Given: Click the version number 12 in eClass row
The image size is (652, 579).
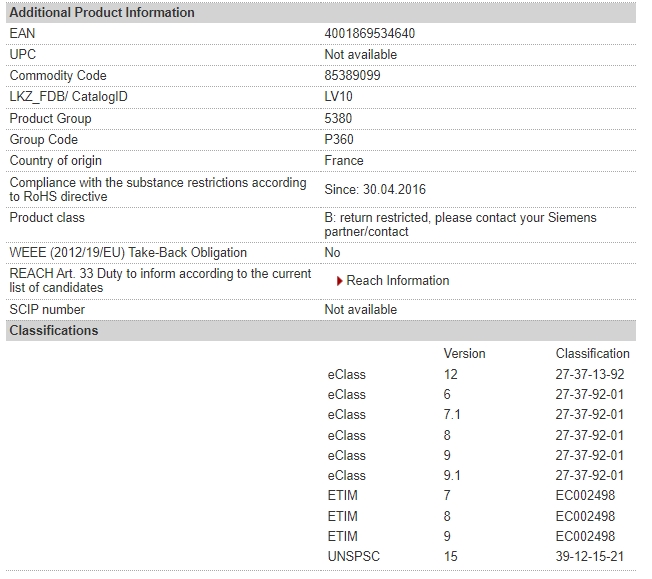Looking at the screenshot, I should coord(450,374).
